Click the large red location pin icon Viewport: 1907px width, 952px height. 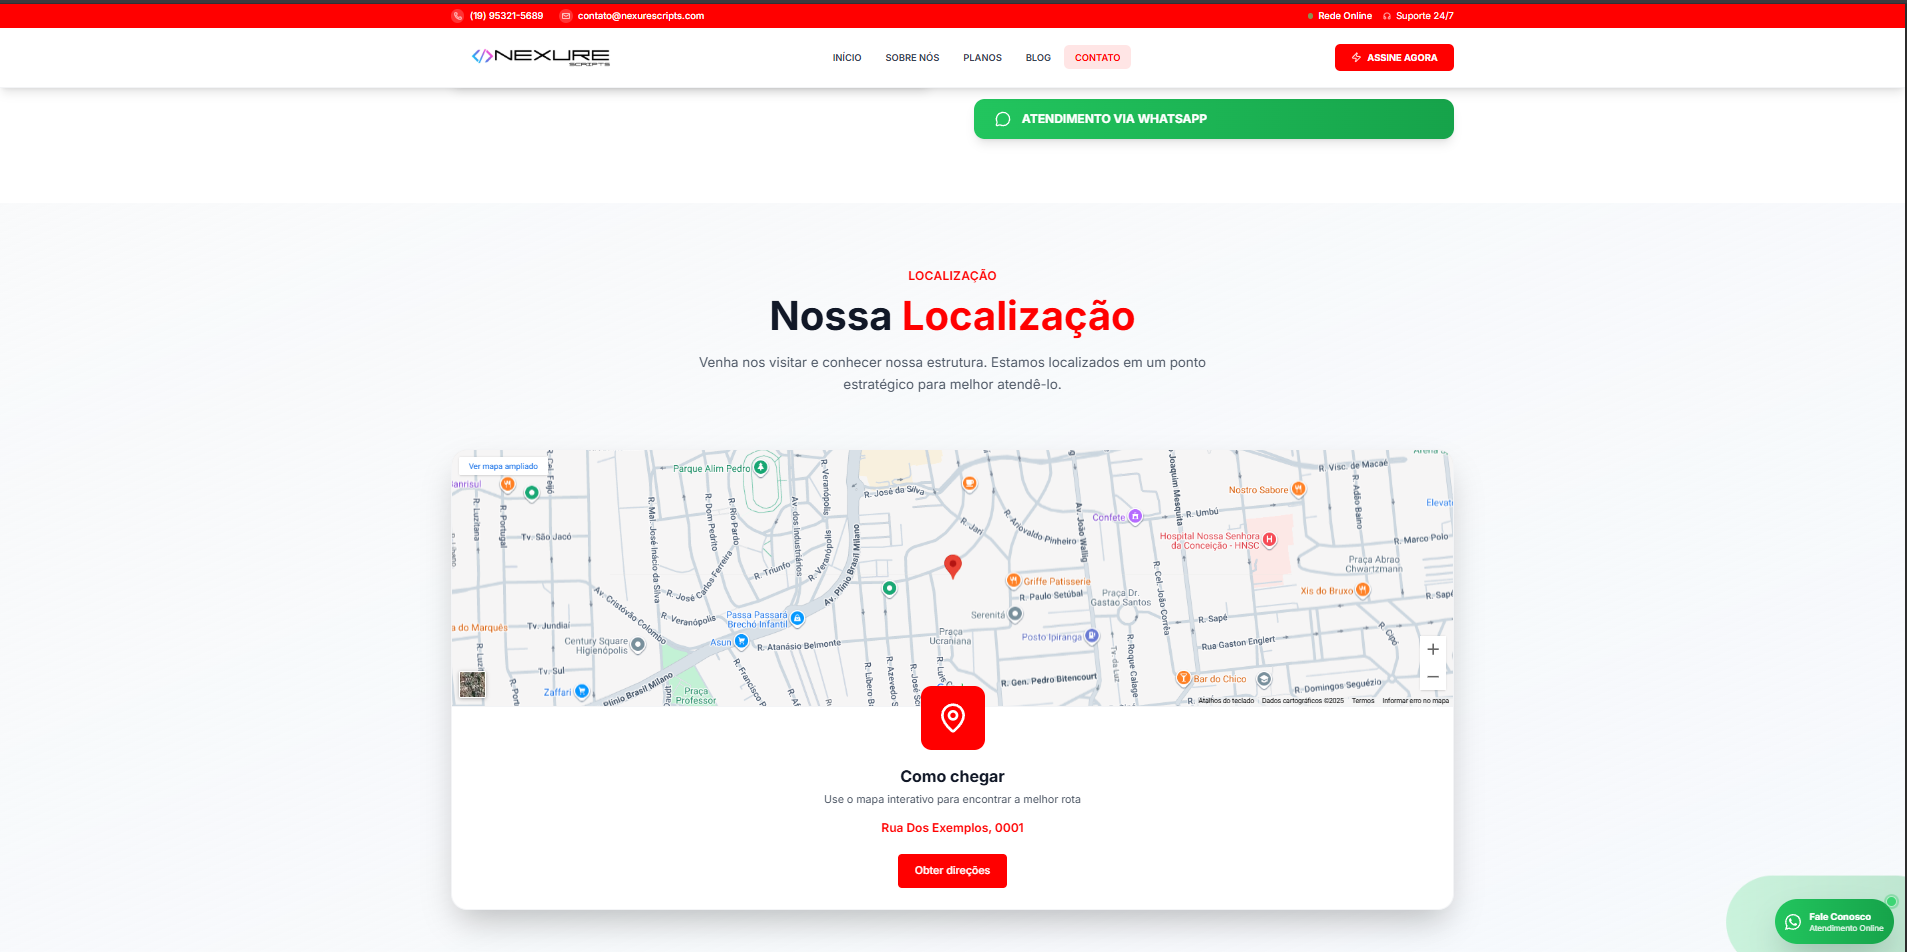tap(953, 718)
